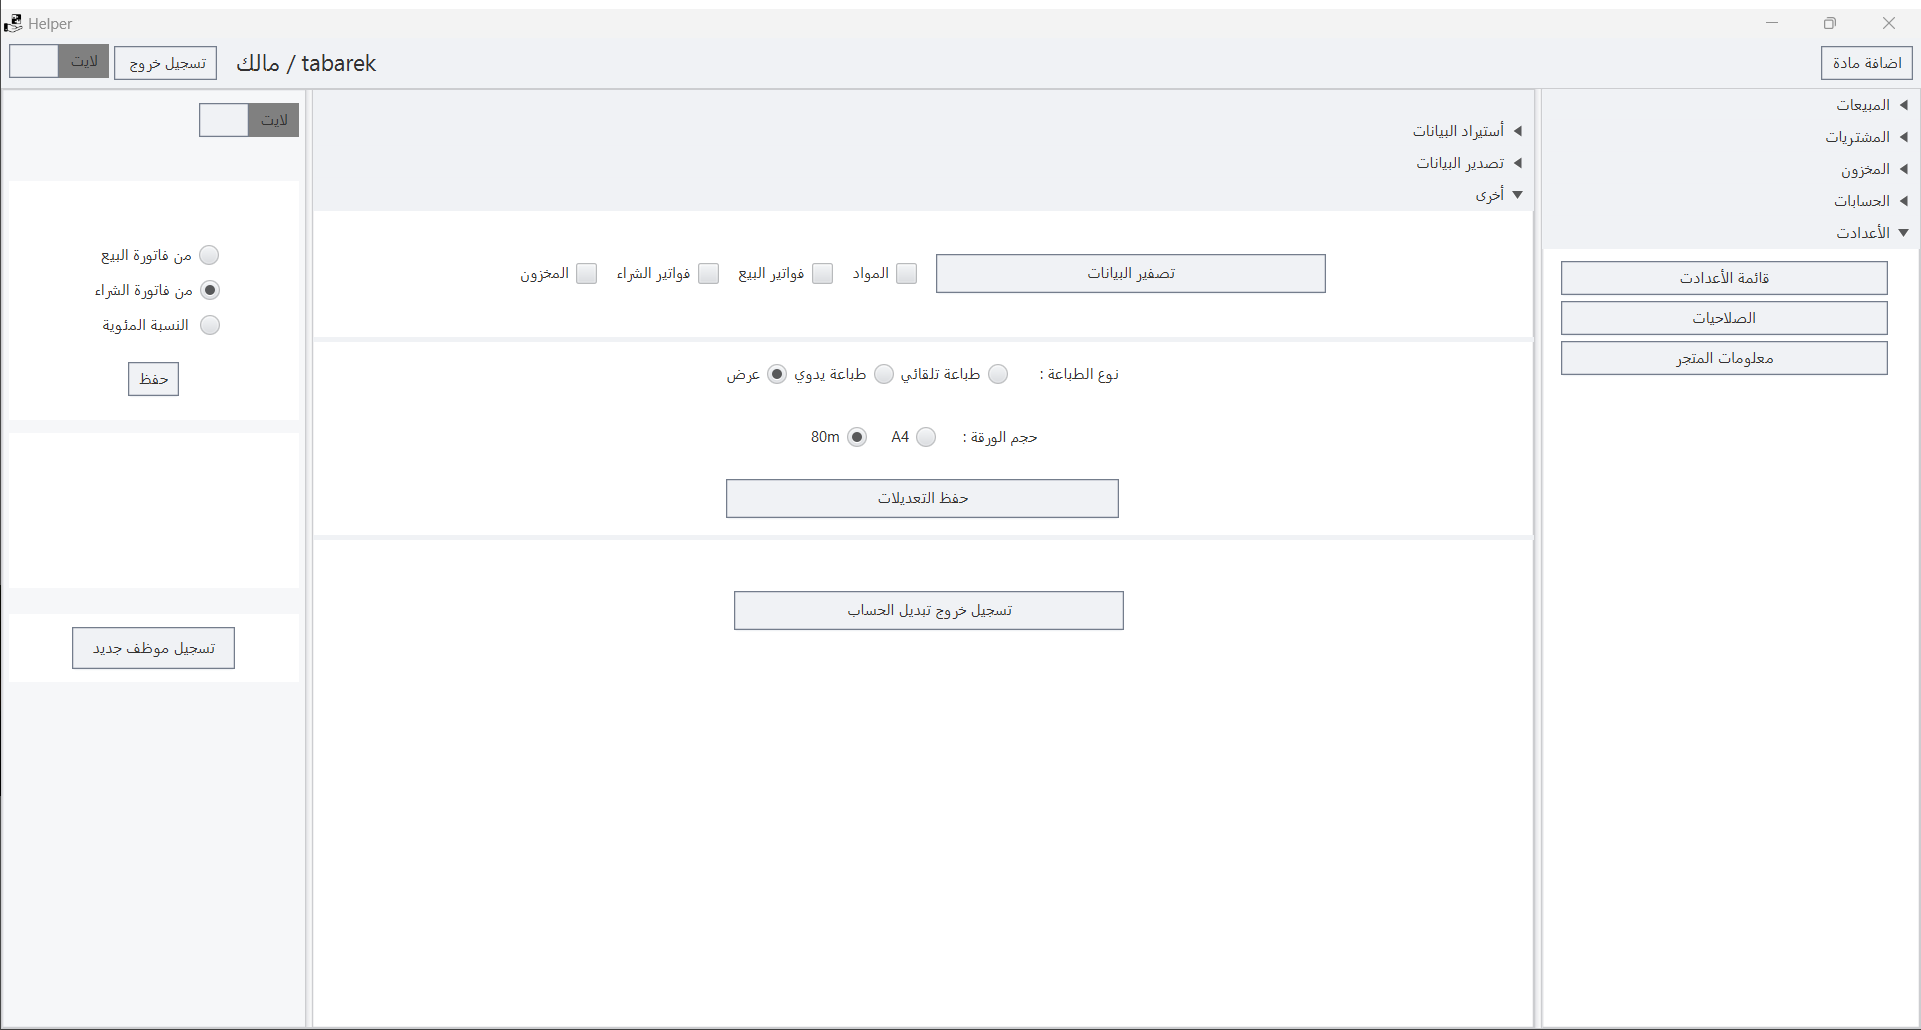
Task: Check the فواتير البيع checkbox
Action: (x=822, y=274)
